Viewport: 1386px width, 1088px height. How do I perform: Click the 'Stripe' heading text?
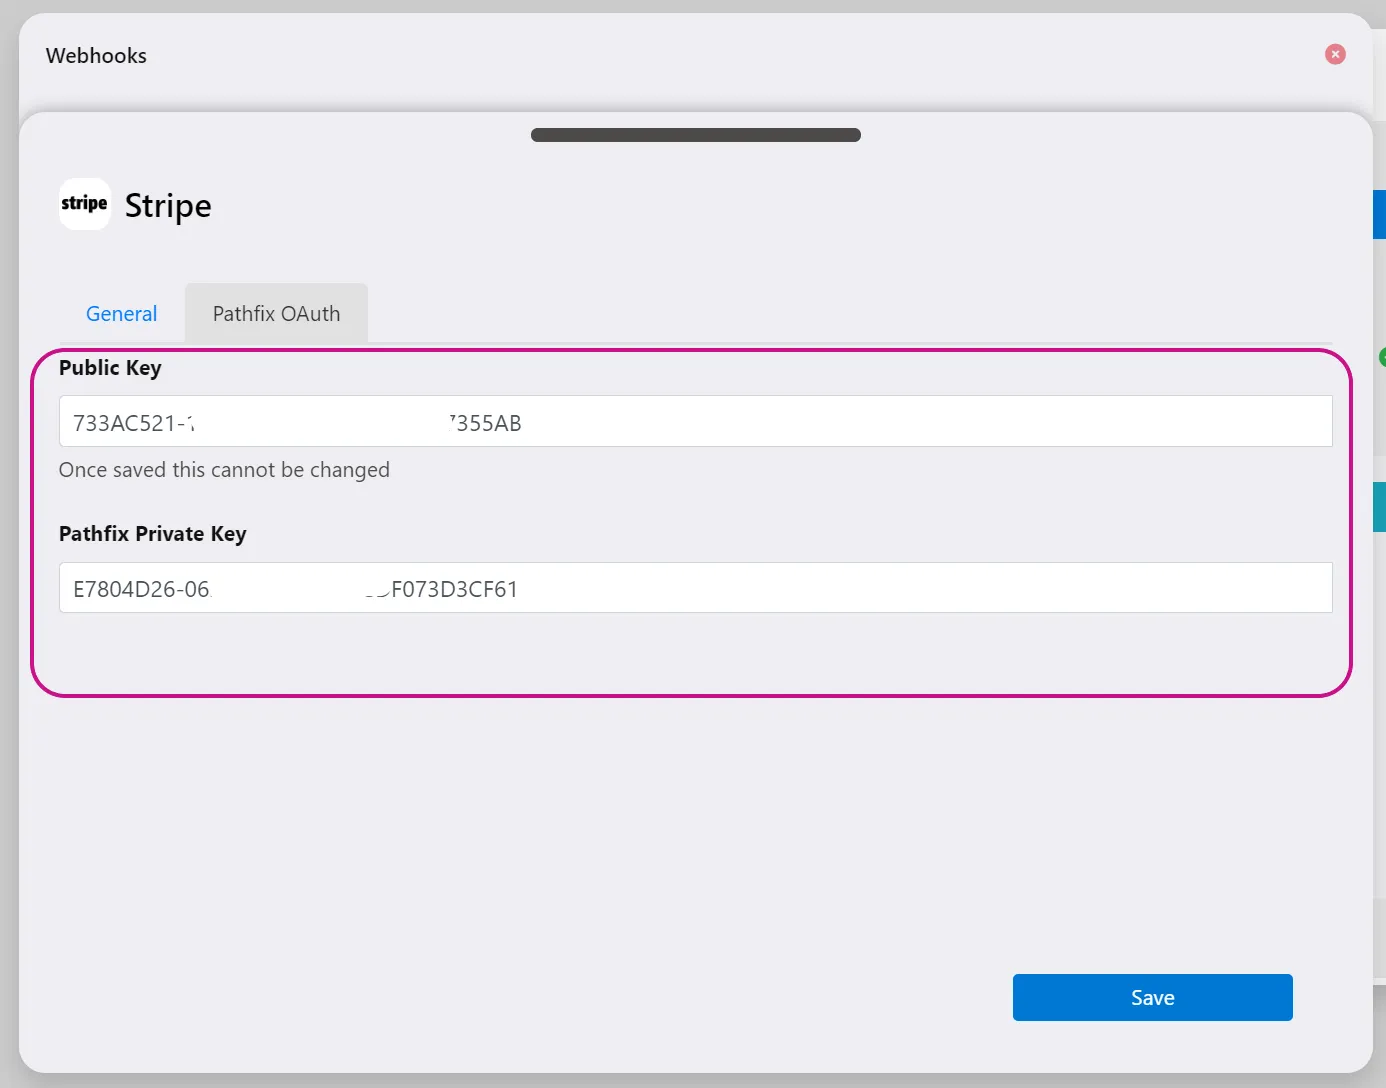[x=168, y=206]
